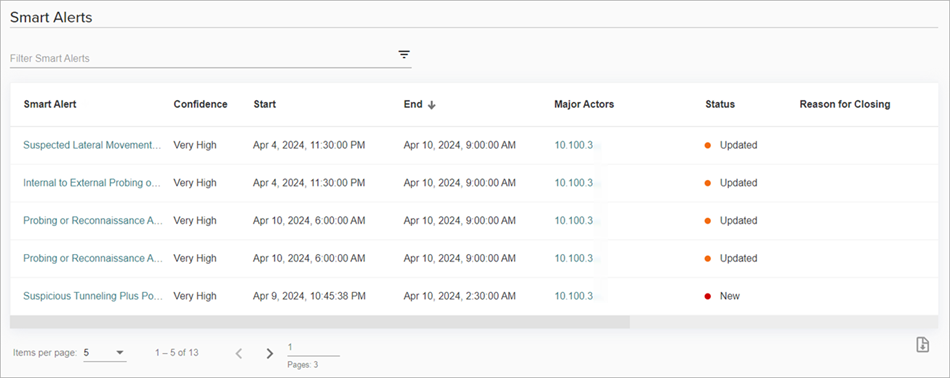The image size is (950, 378).
Task: Sort by Major Actors column header
Action: point(584,104)
